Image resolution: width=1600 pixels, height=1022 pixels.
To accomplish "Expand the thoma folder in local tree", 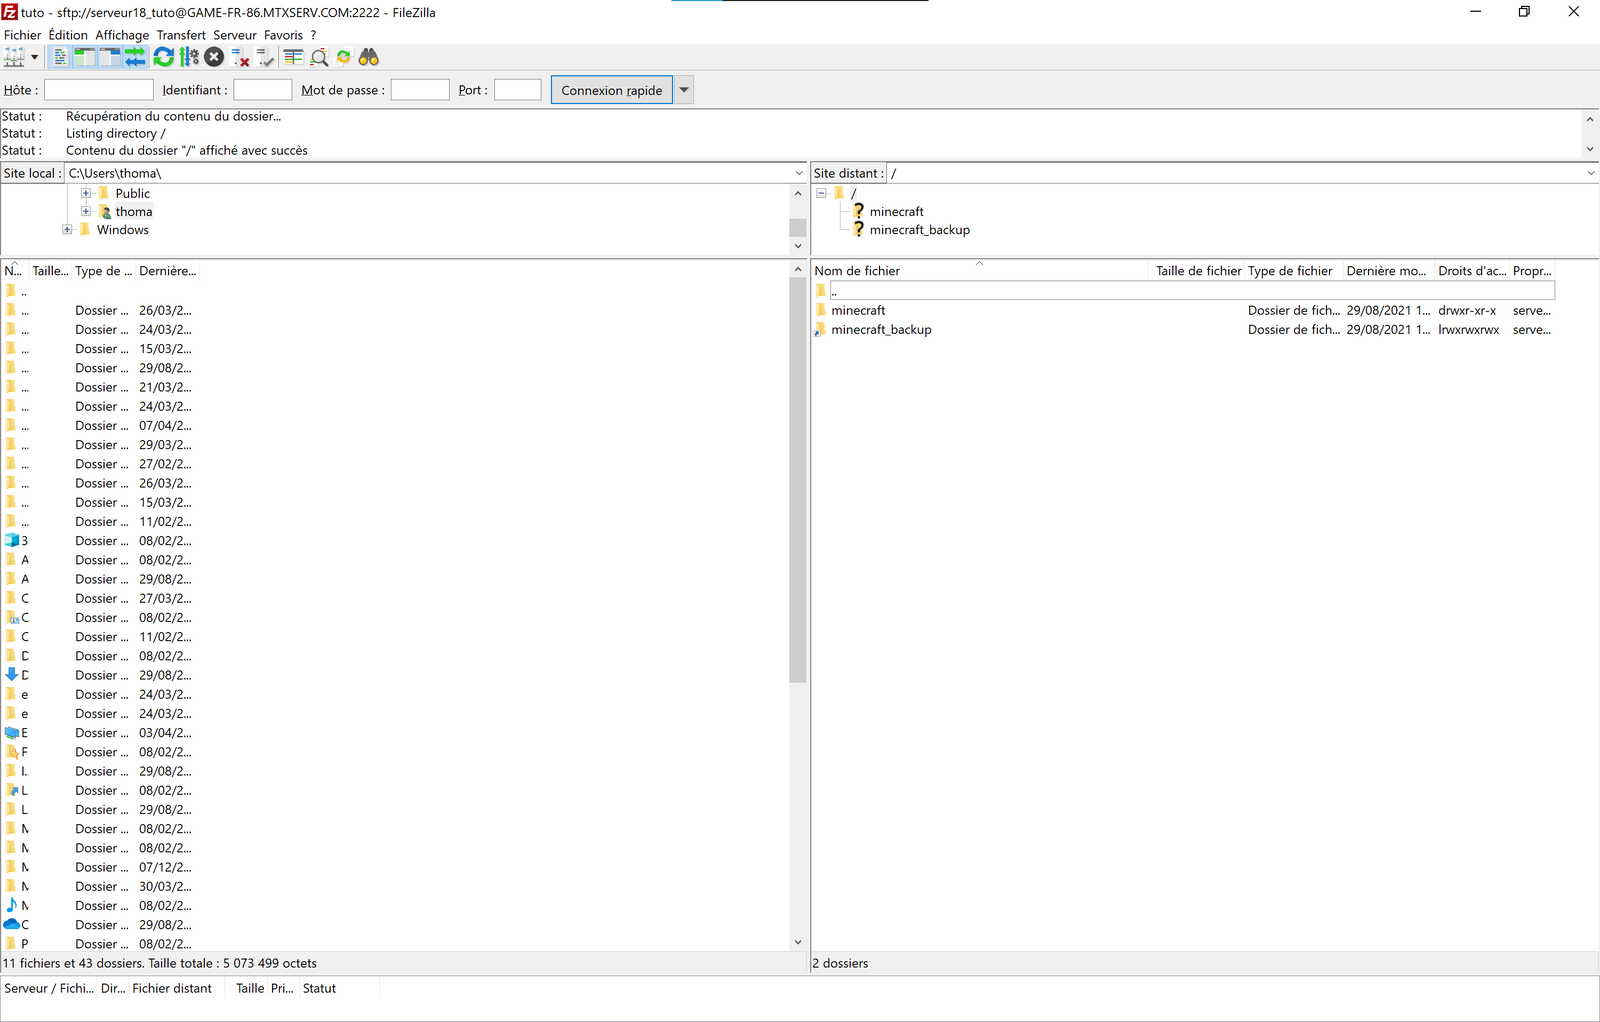I will pyautogui.click(x=86, y=212).
